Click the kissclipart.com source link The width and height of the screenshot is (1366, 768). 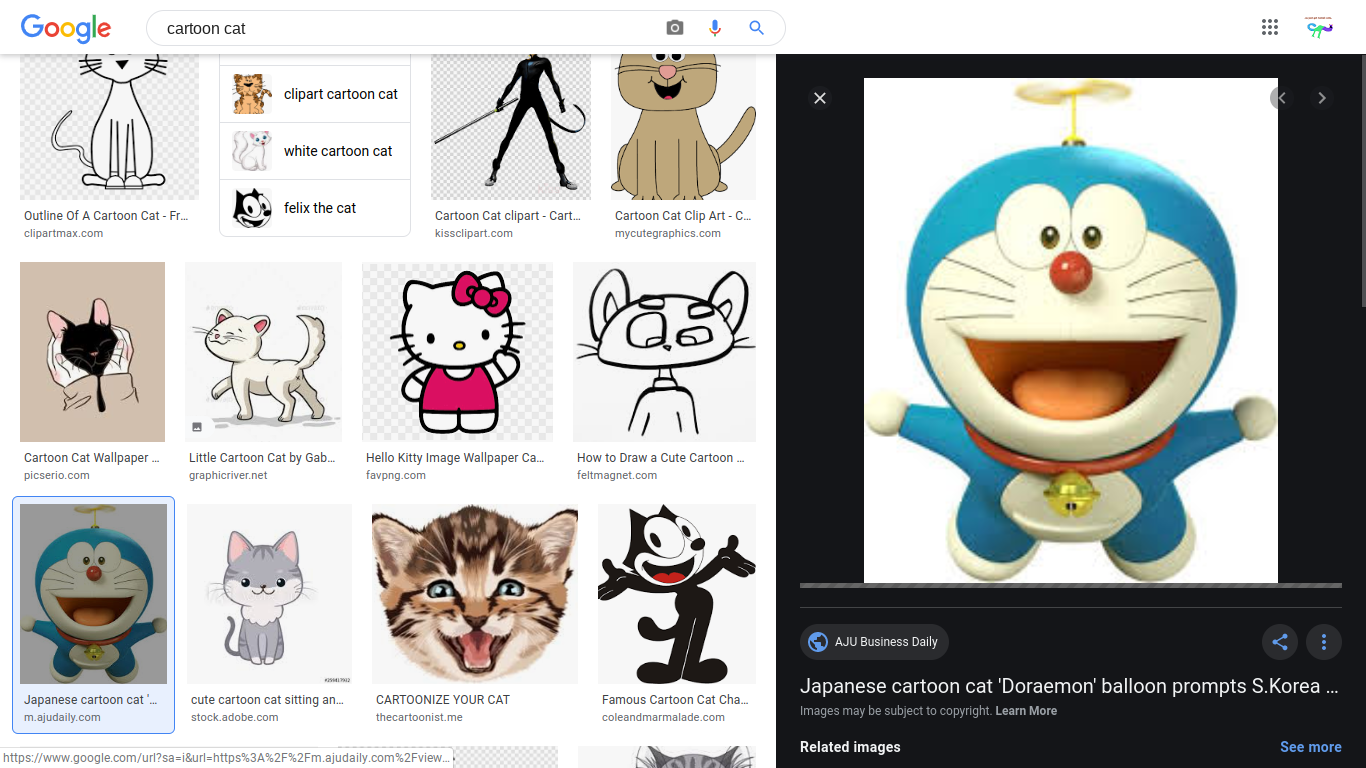coord(474,233)
